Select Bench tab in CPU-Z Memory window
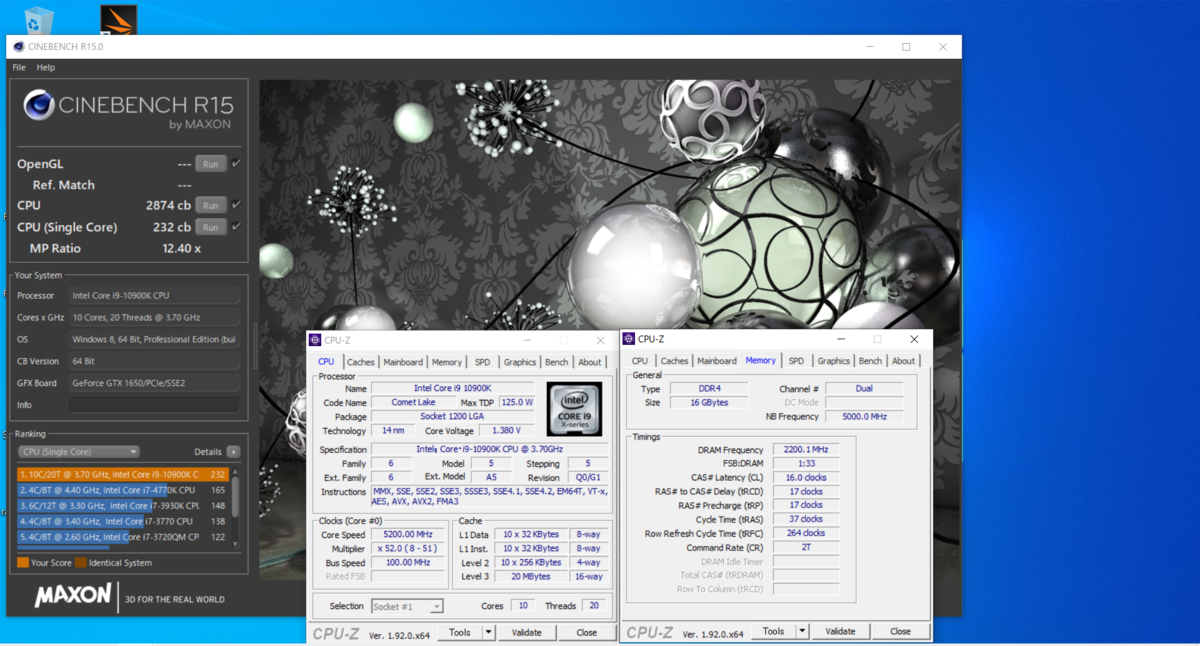Viewport: 1200px width, 646px height. [x=871, y=361]
